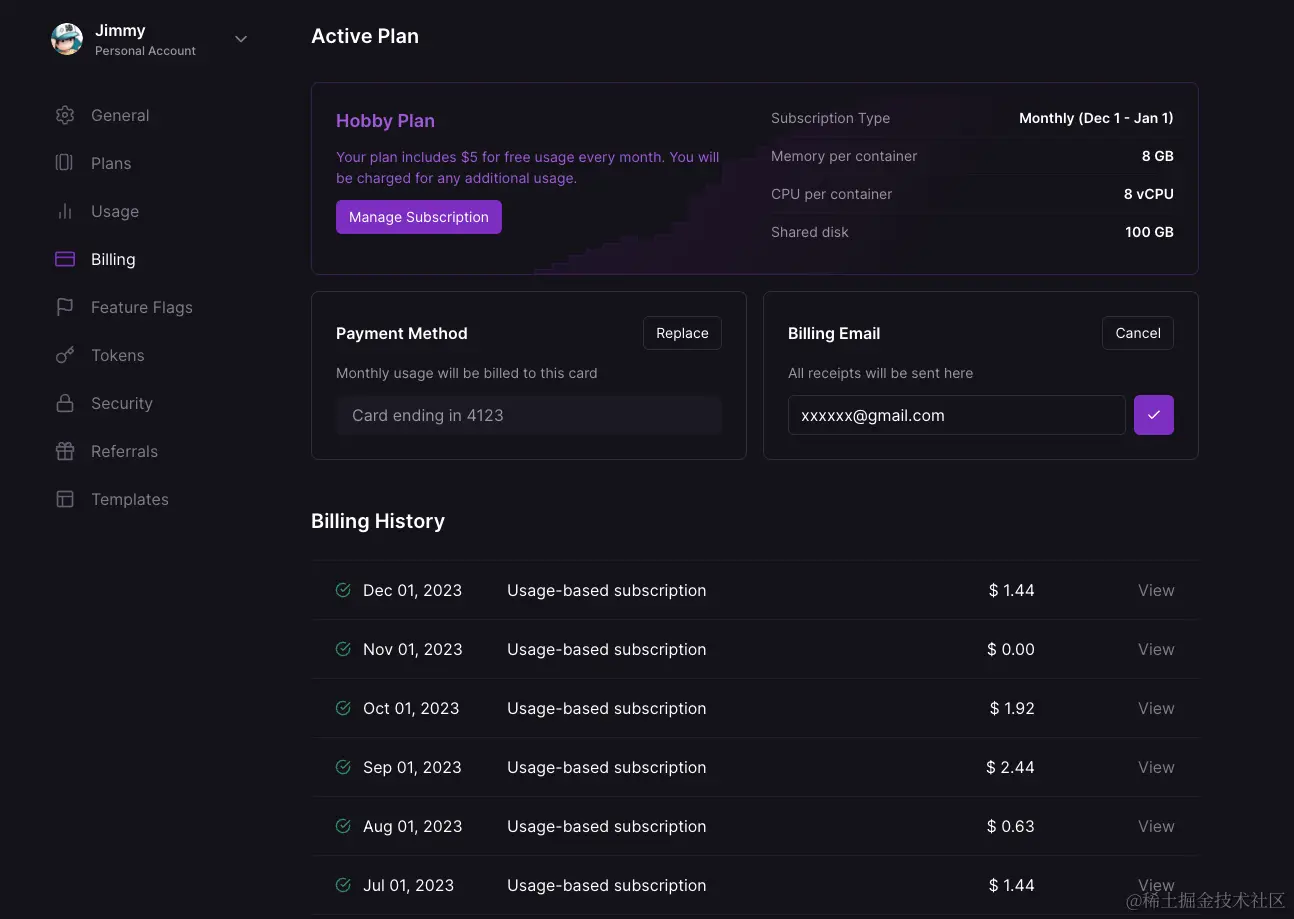Viewport: 1294px width, 919px height.
Task: Click the Tokens key icon
Action: tap(65, 355)
